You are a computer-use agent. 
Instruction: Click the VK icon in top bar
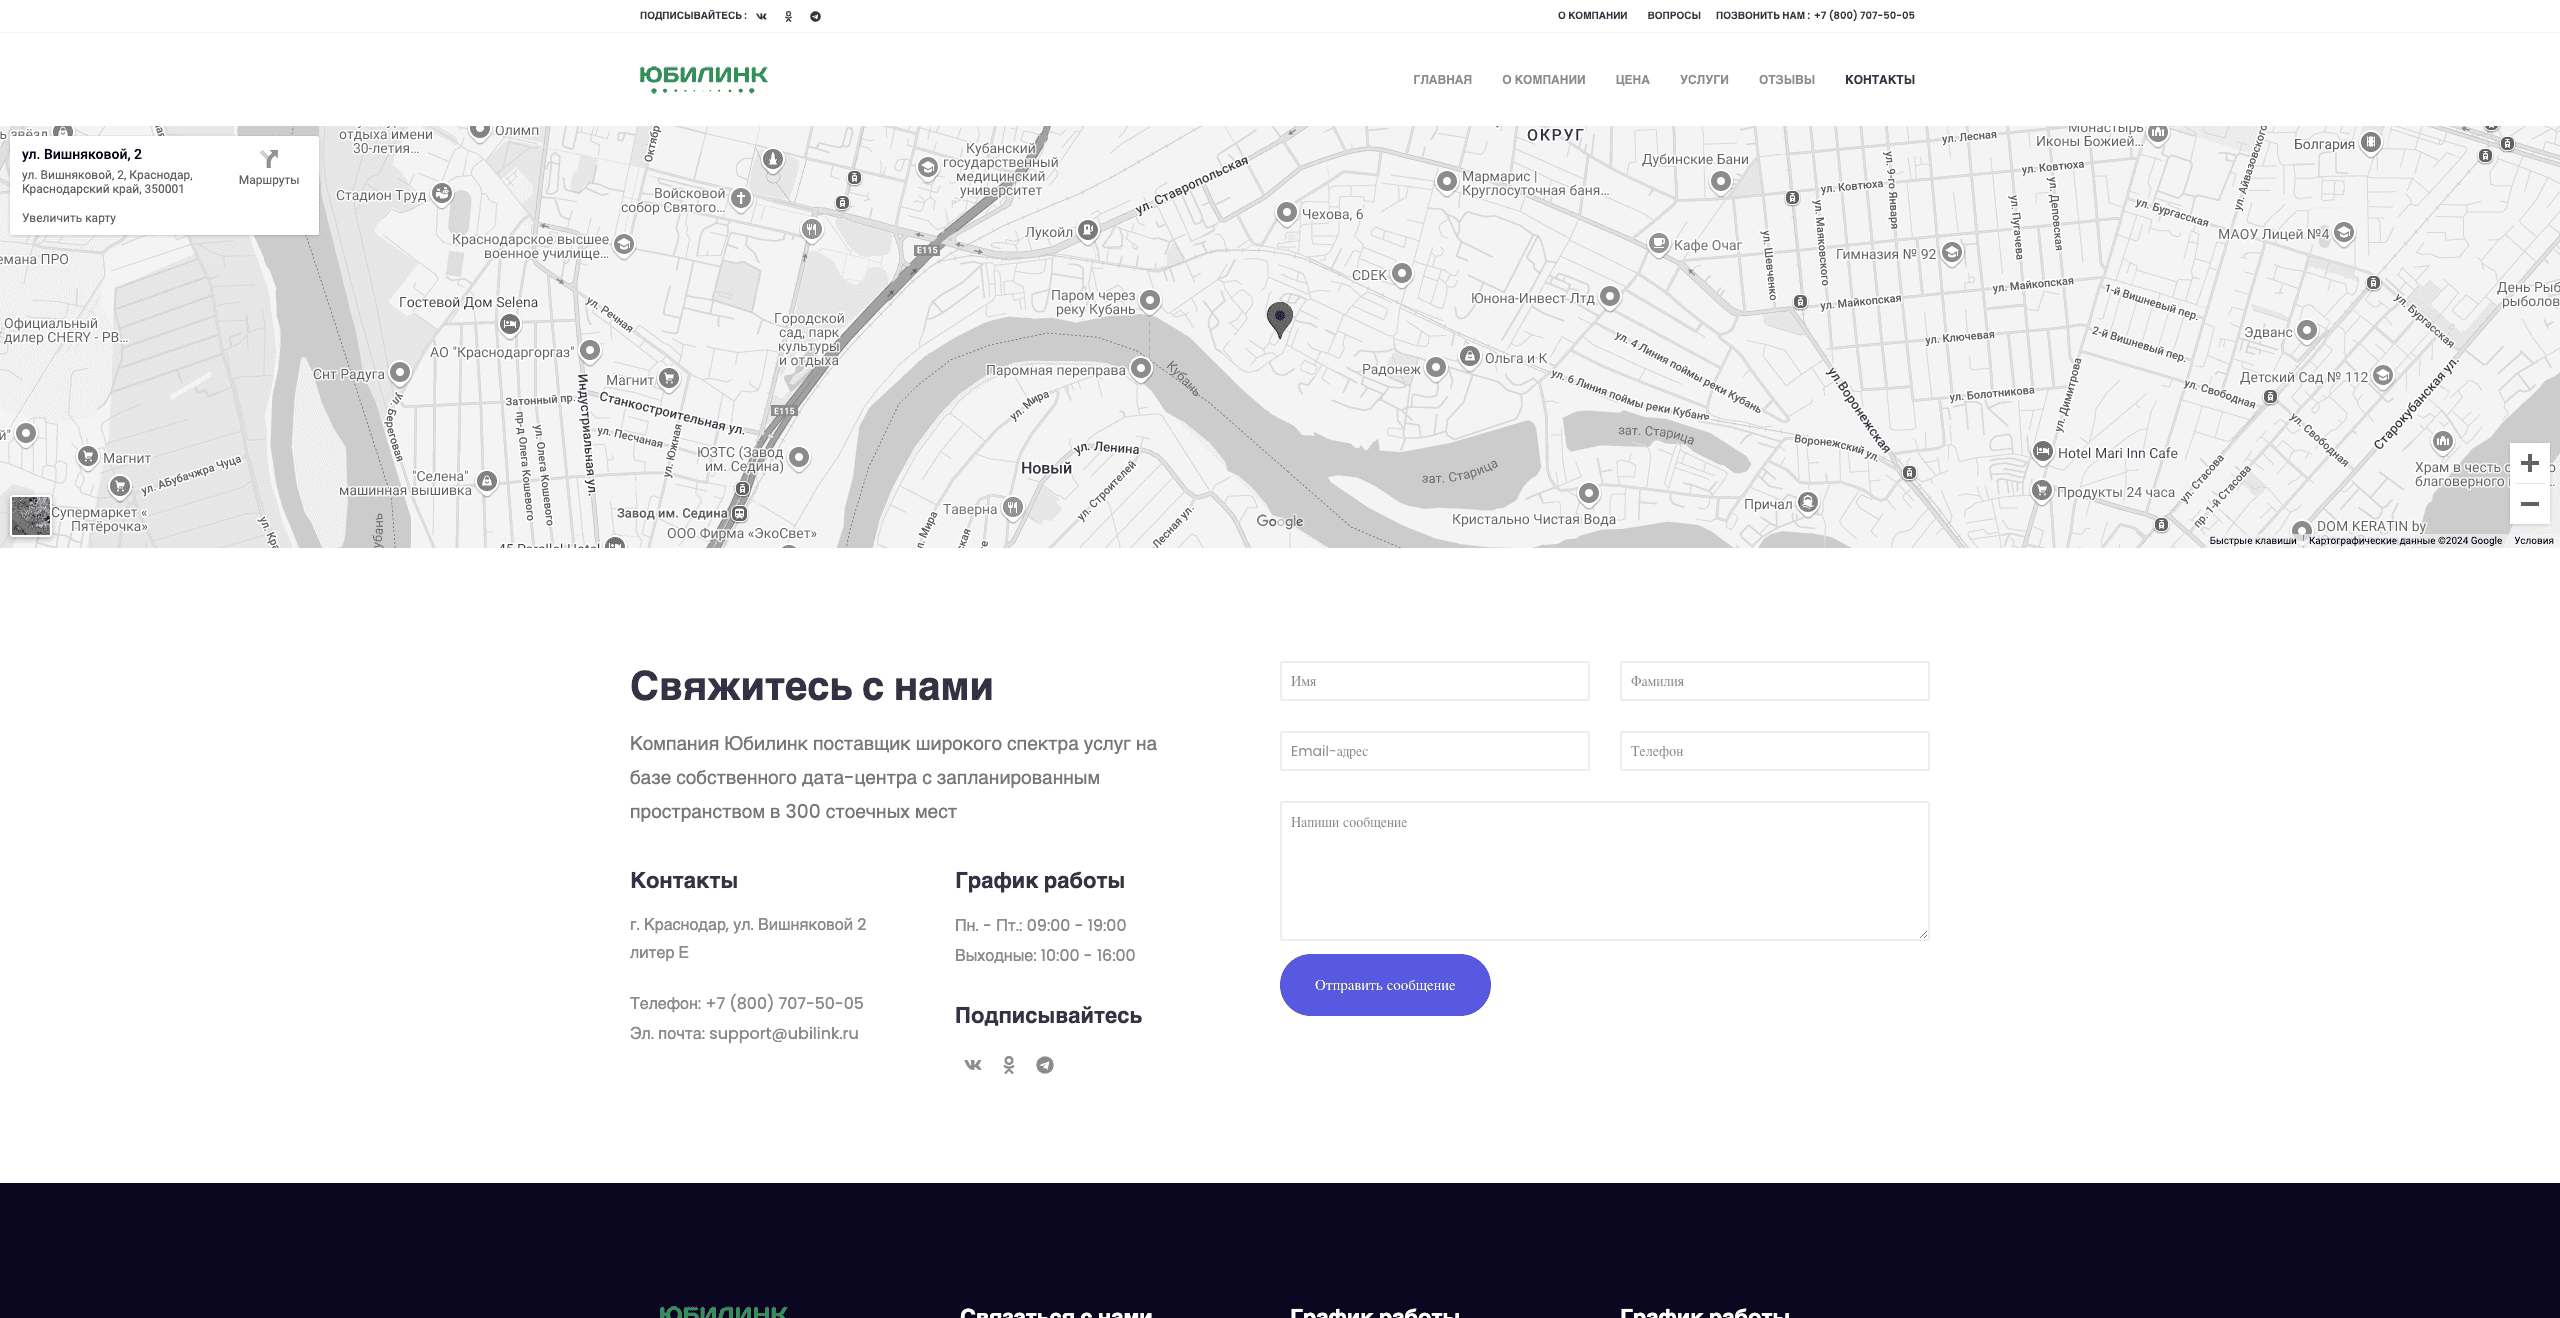pos(762,16)
